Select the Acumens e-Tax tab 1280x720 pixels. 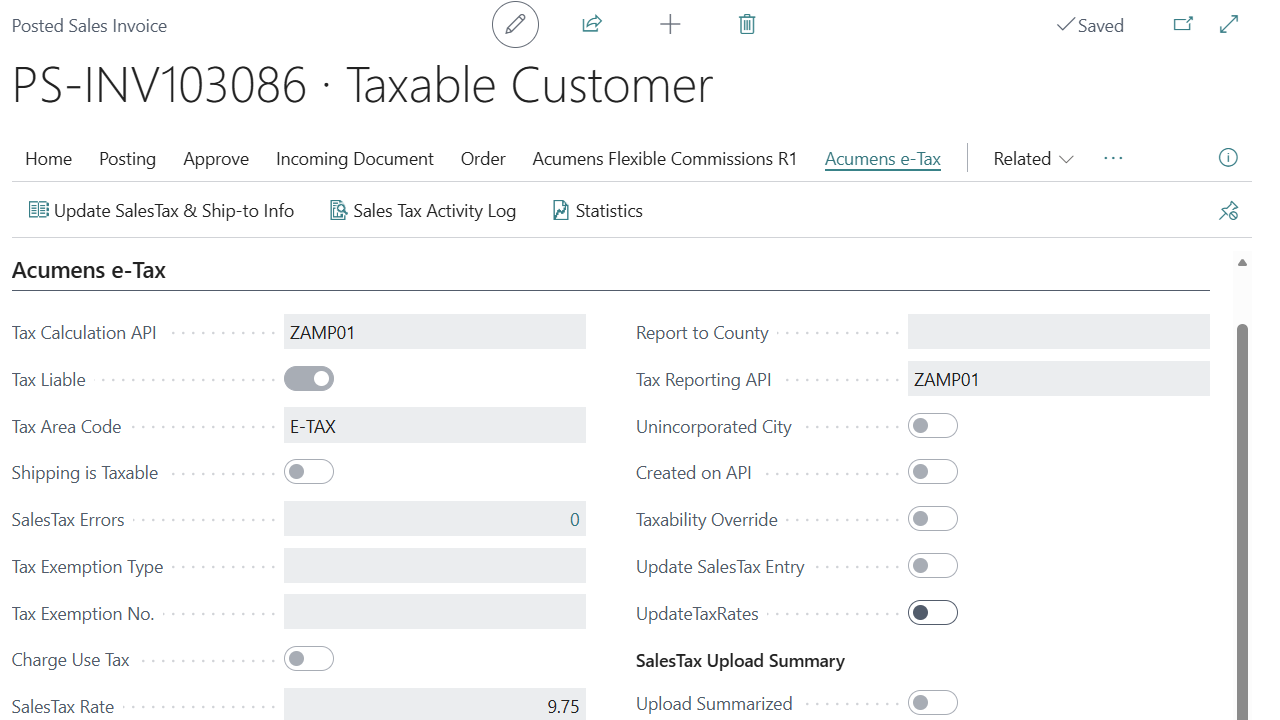click(883, 159)
